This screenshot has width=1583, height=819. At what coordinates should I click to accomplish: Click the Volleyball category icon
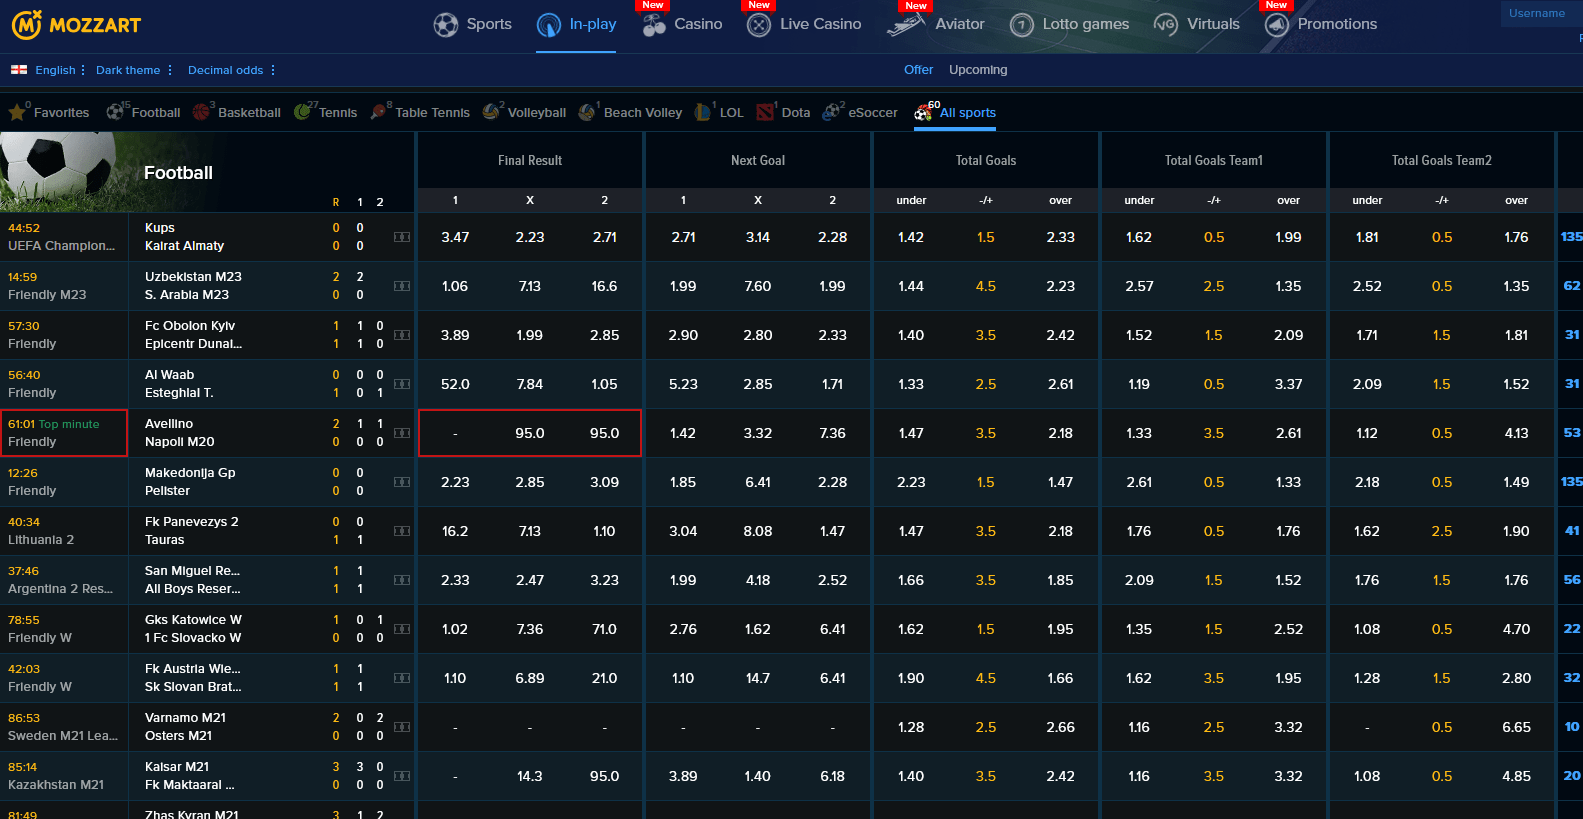click(491, 112)
